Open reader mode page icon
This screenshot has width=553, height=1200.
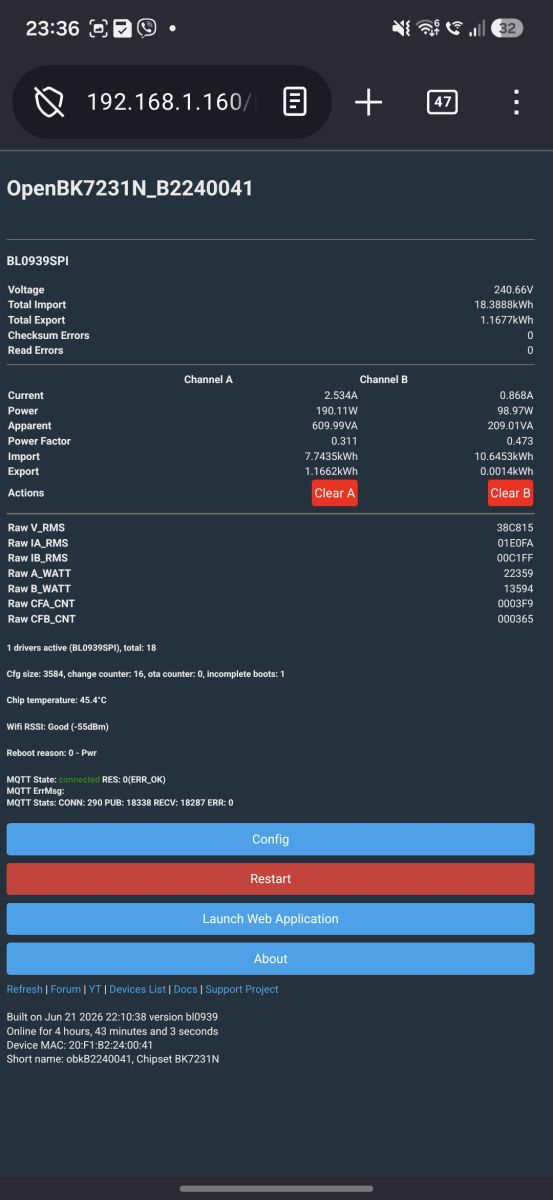294,102
